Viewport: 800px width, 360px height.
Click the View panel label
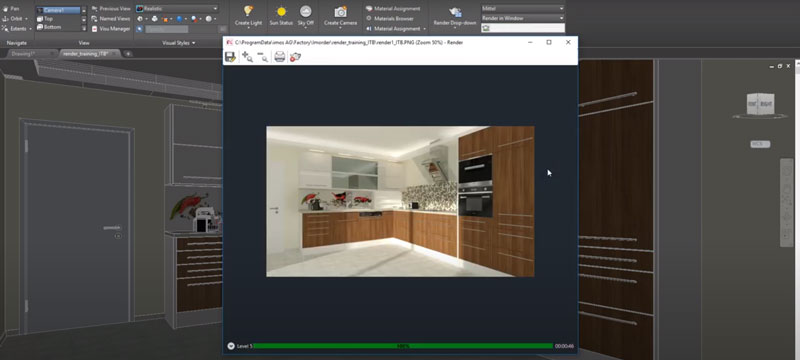point(84,43)
